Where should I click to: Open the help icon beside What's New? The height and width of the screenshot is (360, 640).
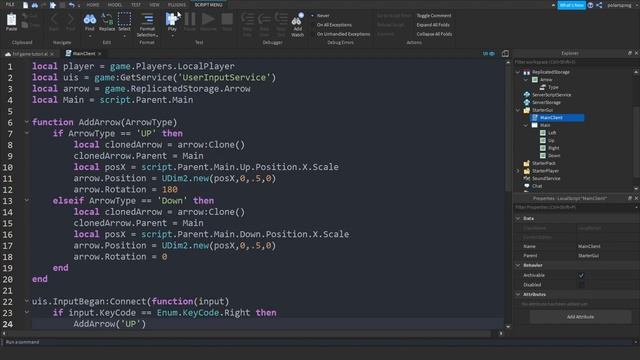[590, 5]
